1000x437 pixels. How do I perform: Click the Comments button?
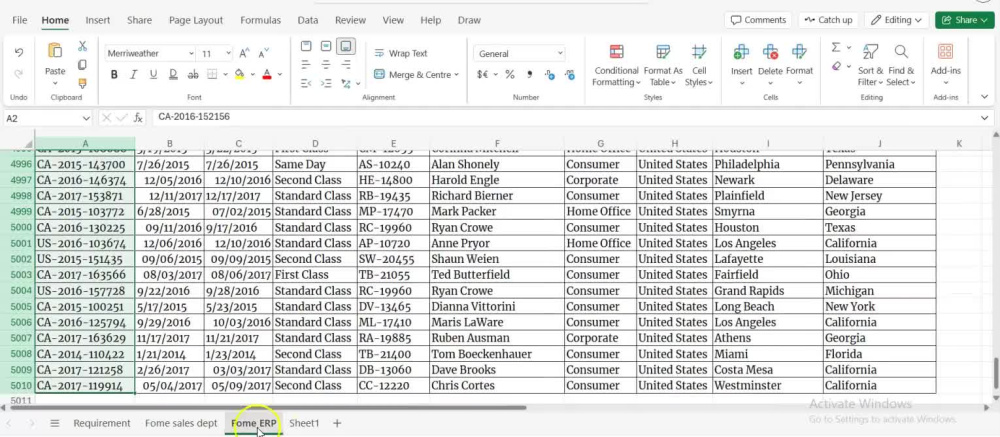[758, 20]
